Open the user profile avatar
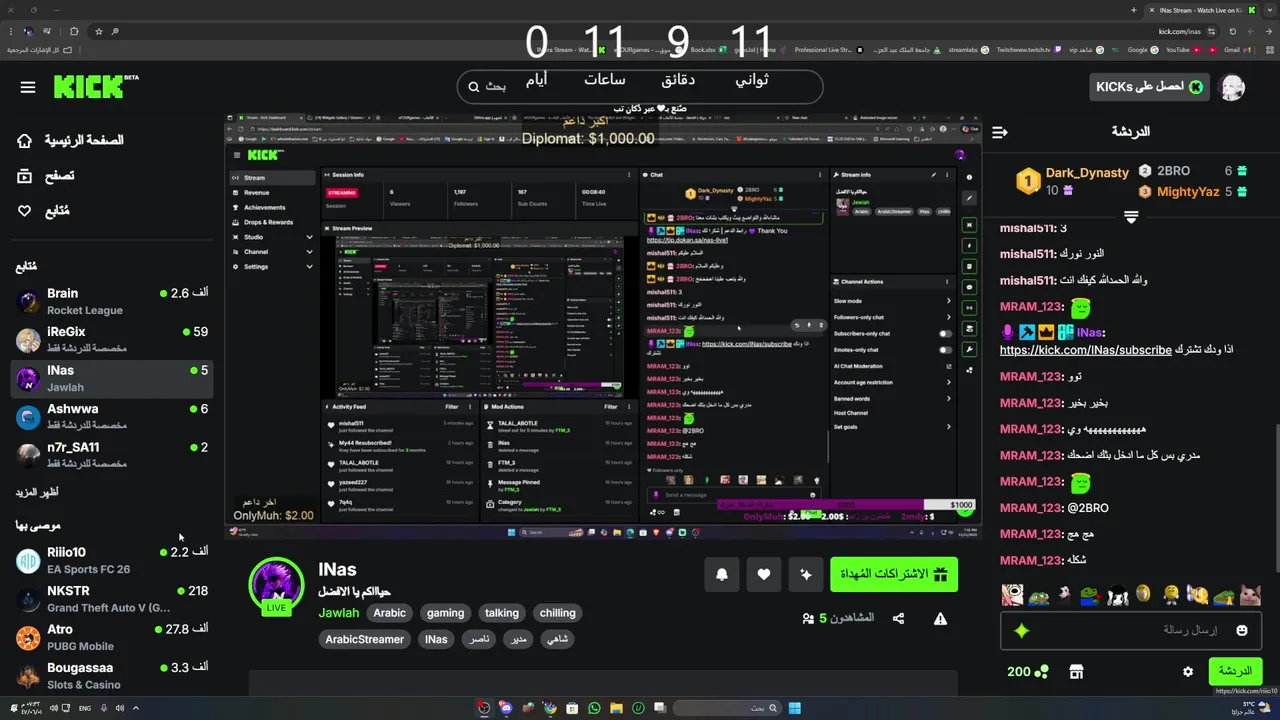 [1232, 87]
